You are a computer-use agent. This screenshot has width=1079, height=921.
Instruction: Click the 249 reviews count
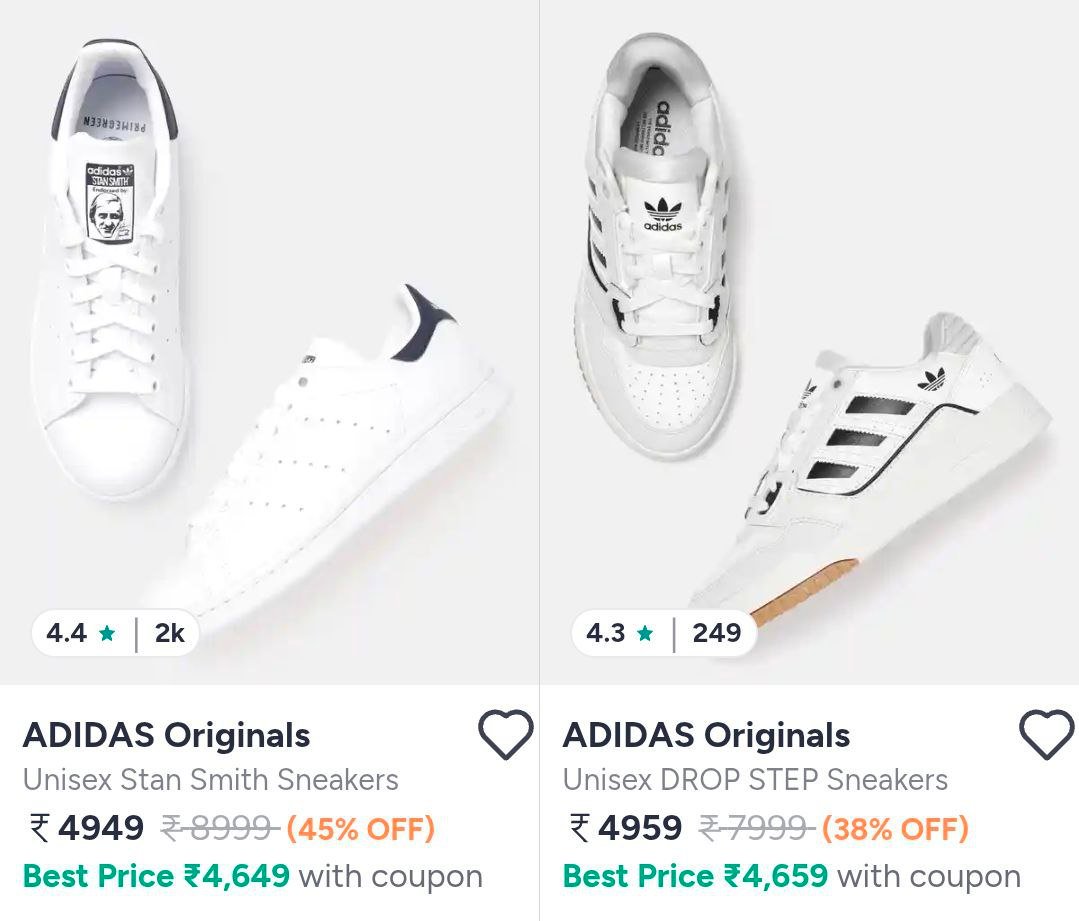pos(716,633)
